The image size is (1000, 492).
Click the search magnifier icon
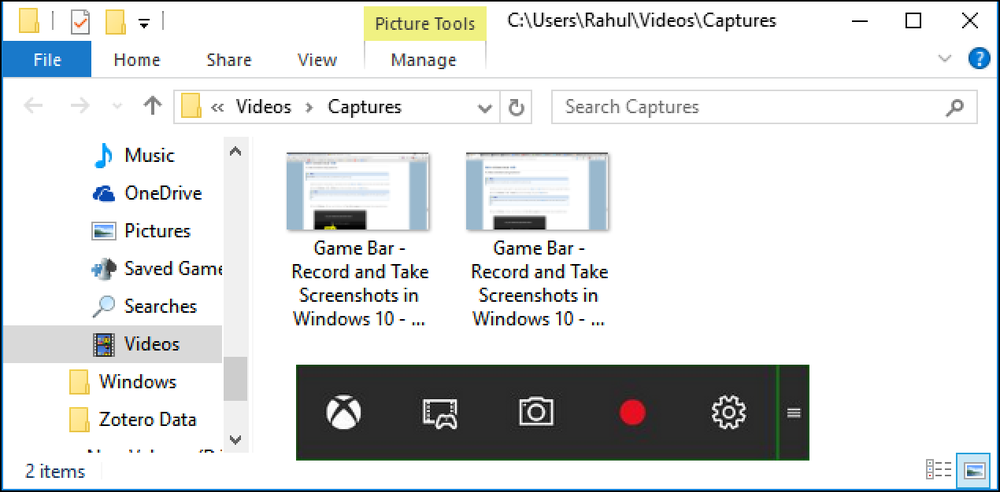(x=954, y=107)
